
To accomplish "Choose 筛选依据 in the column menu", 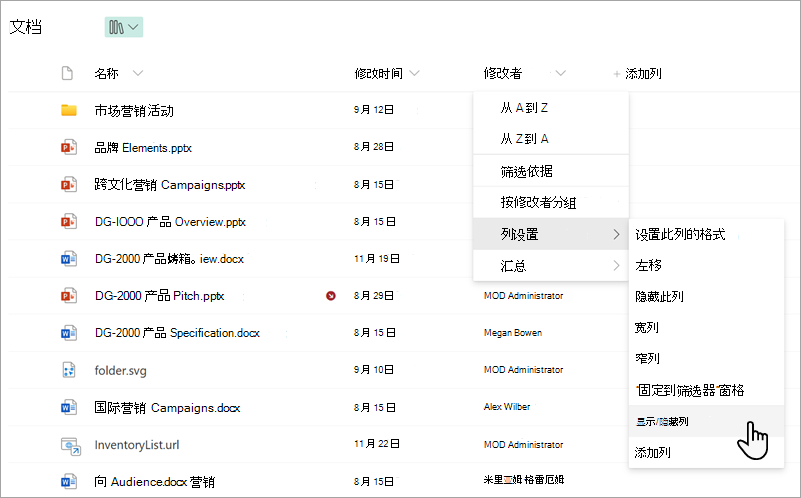I will (551, 171).
